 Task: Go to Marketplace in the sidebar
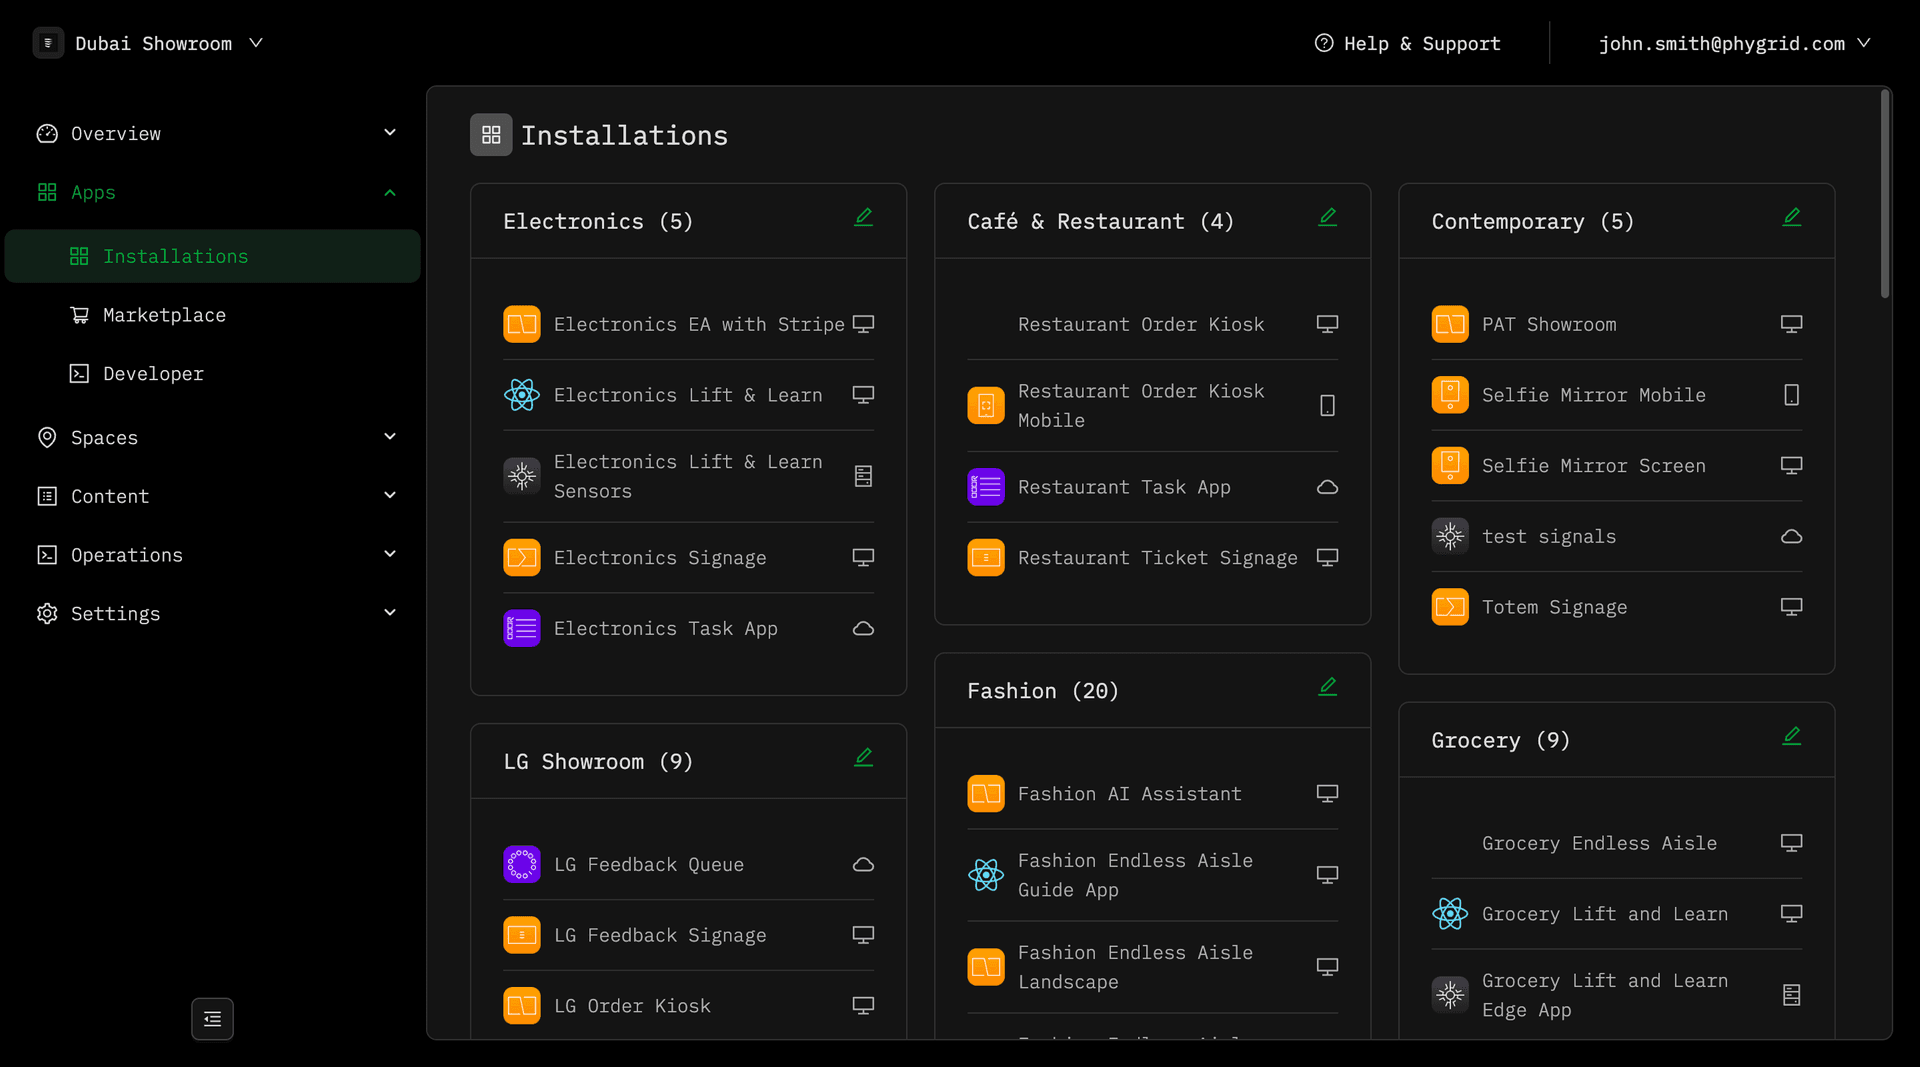pos(164,315)
